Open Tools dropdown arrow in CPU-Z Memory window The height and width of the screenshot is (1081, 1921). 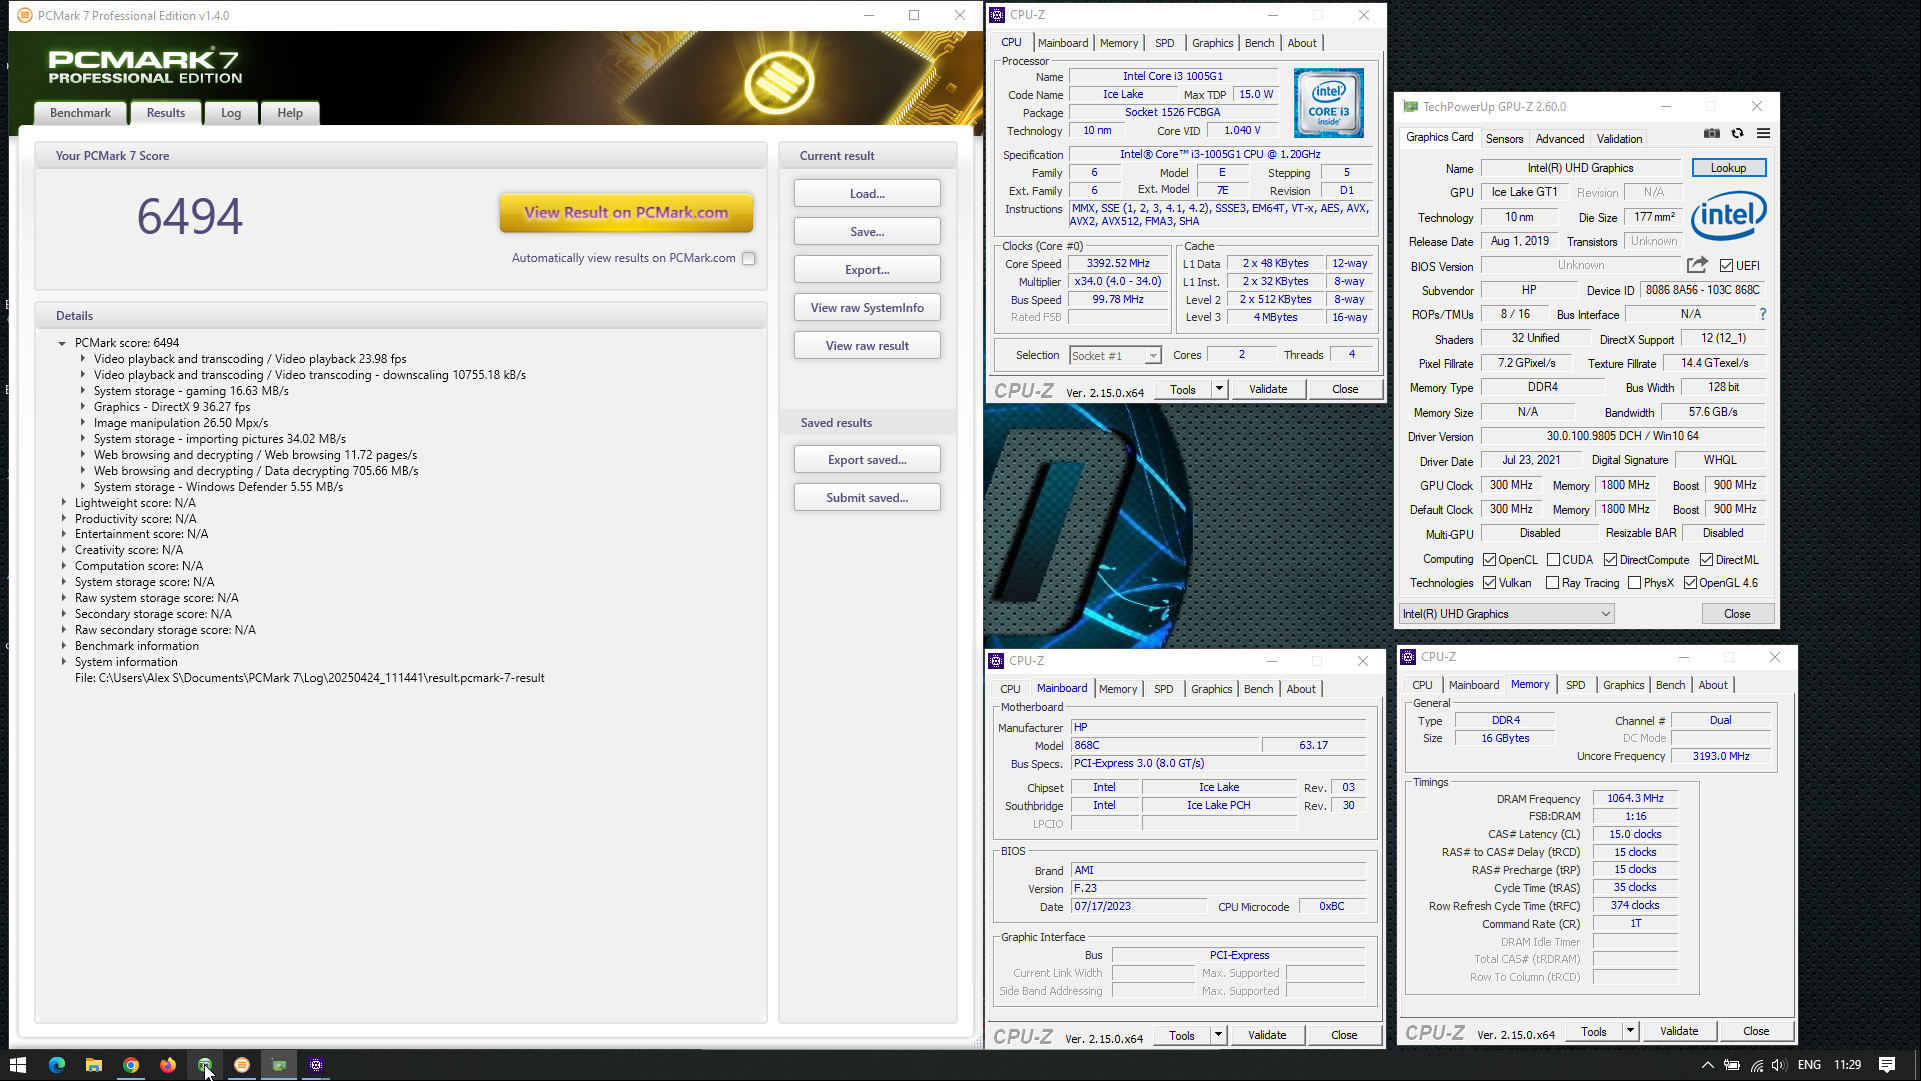coord(1629,1031)
